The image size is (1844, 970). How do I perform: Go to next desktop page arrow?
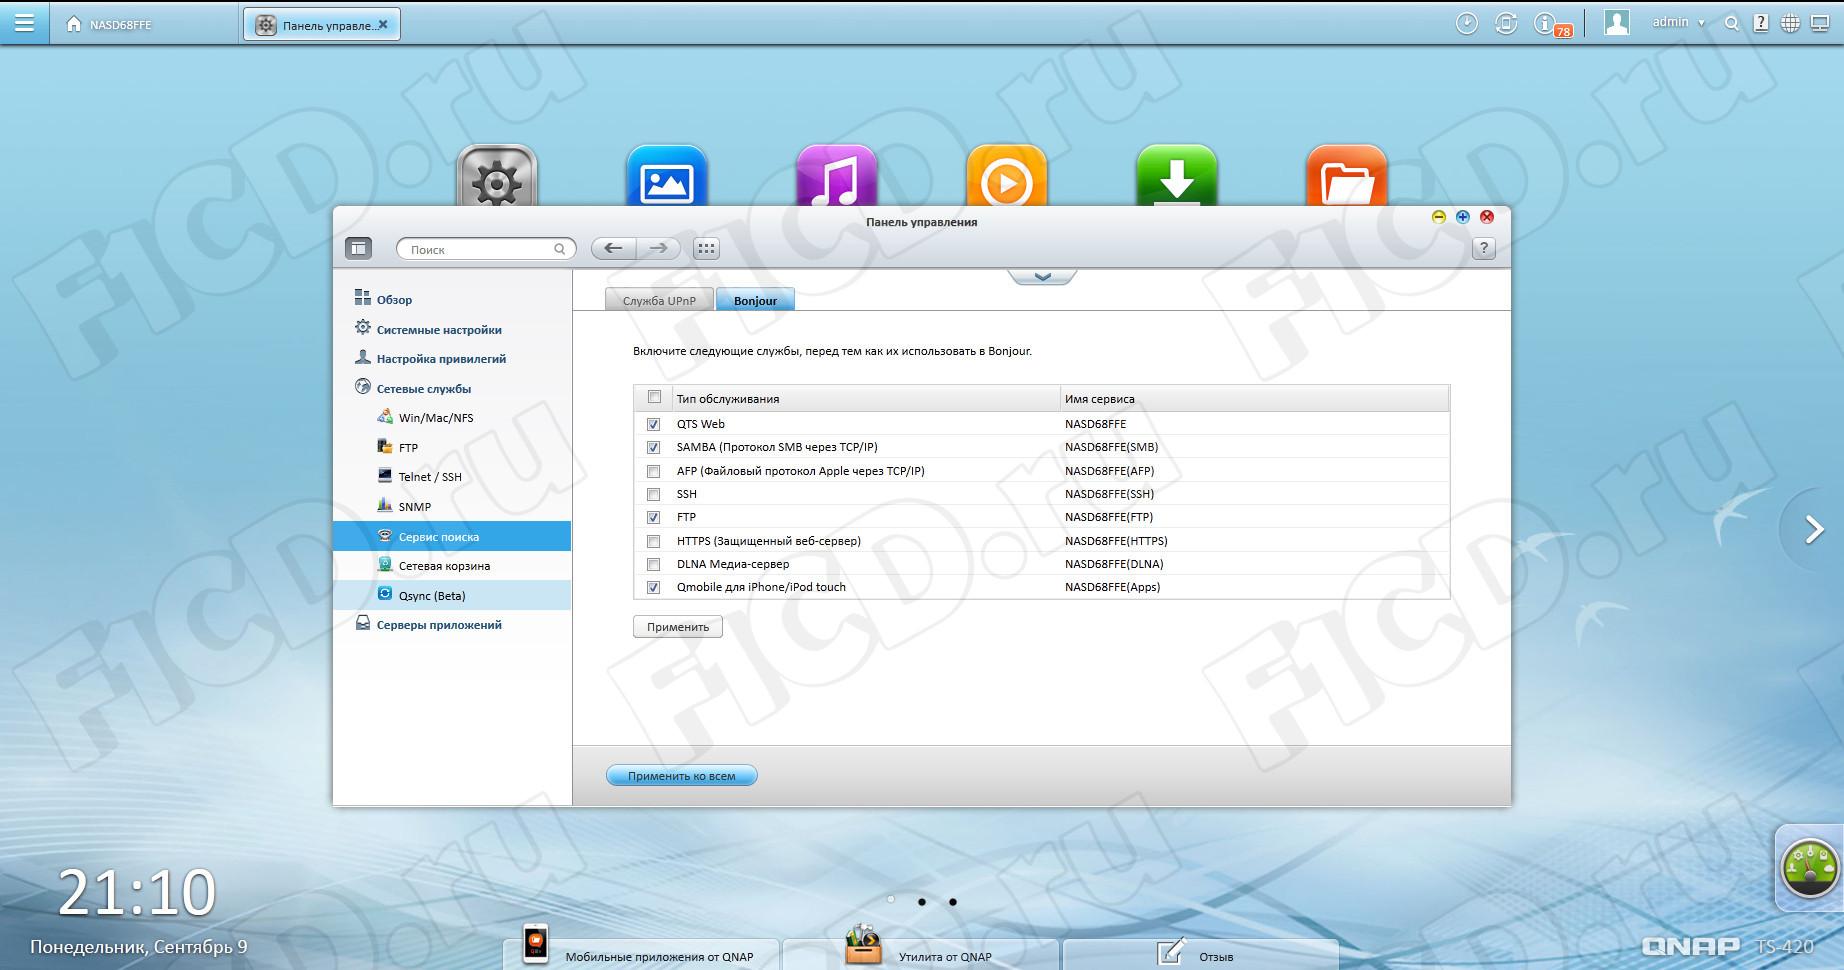[1814, 529]
